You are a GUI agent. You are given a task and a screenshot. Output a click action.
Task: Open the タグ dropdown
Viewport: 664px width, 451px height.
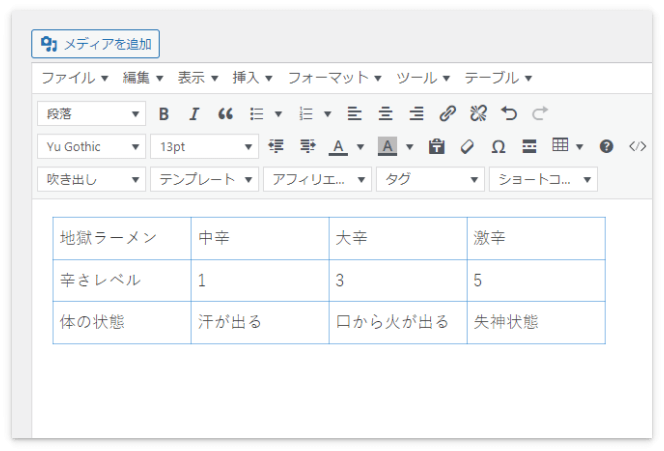(430, 179)
